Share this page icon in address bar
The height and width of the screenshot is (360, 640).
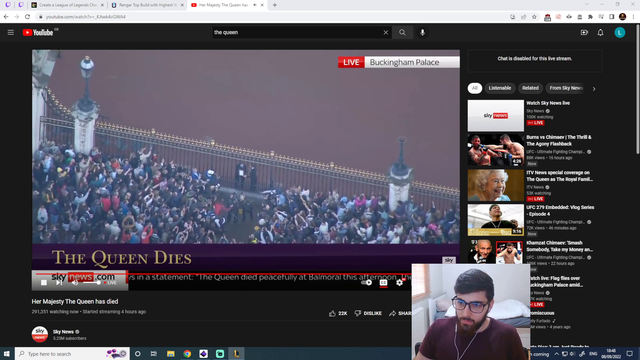[x=524, y=17]
